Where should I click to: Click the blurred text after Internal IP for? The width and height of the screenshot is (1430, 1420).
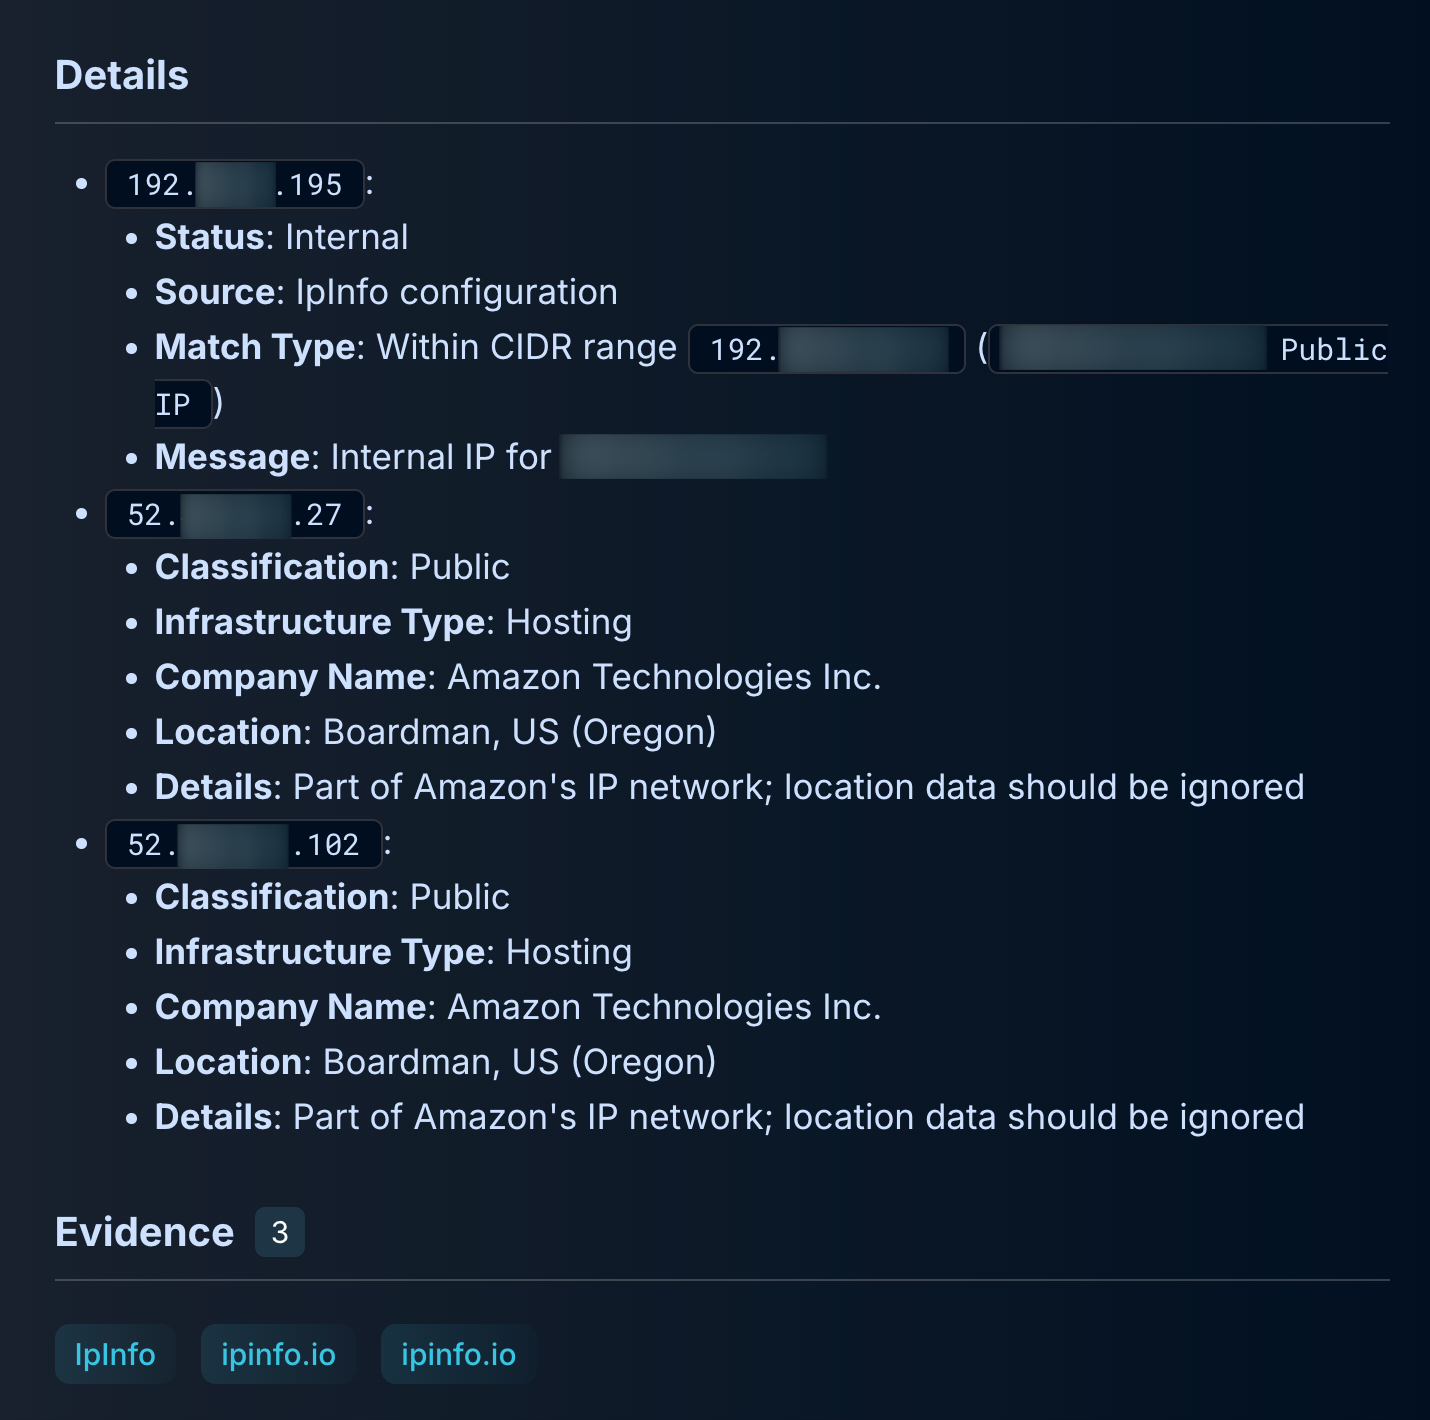tap(693, 457)
